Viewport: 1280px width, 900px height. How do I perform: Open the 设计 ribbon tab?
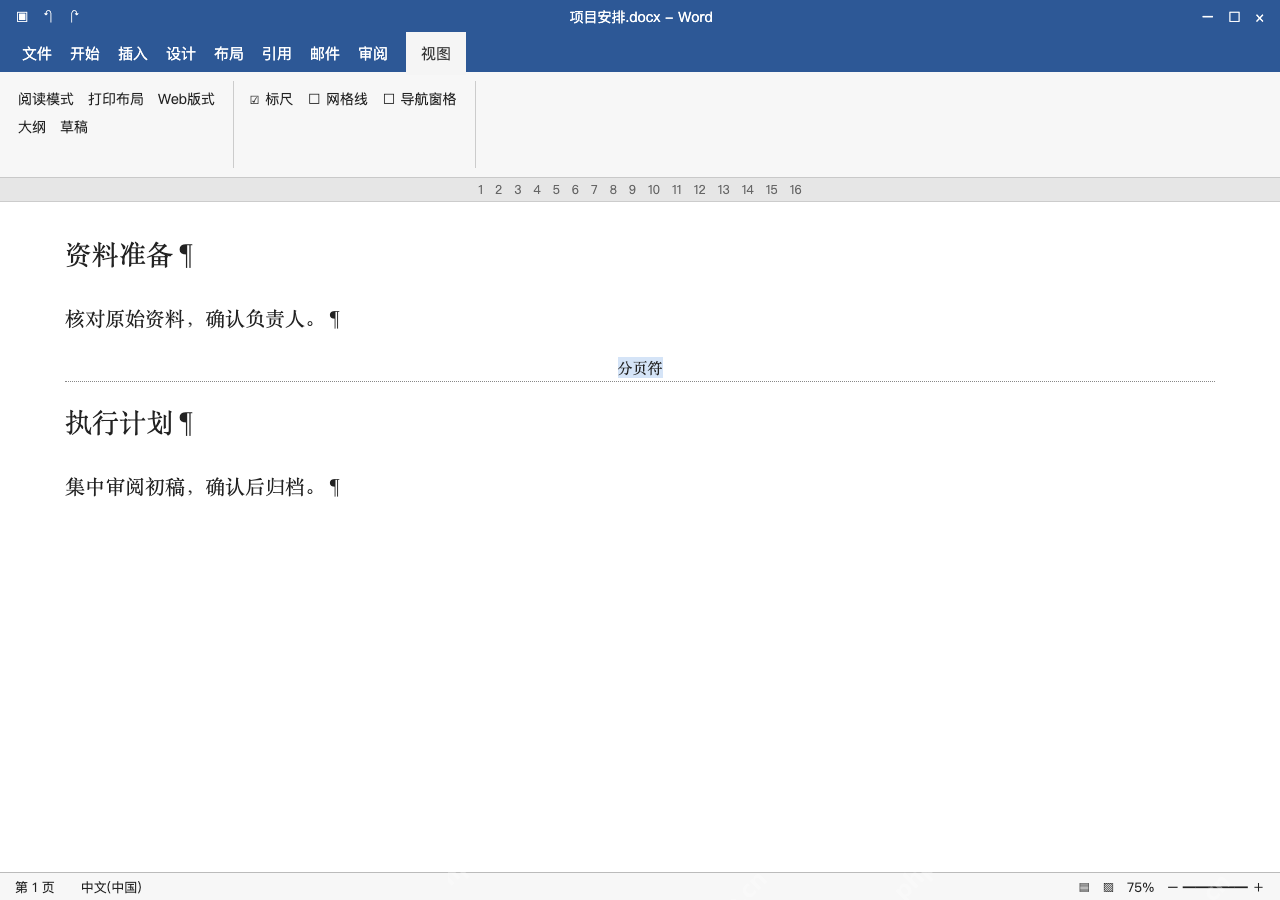click(x=181, y=54)
